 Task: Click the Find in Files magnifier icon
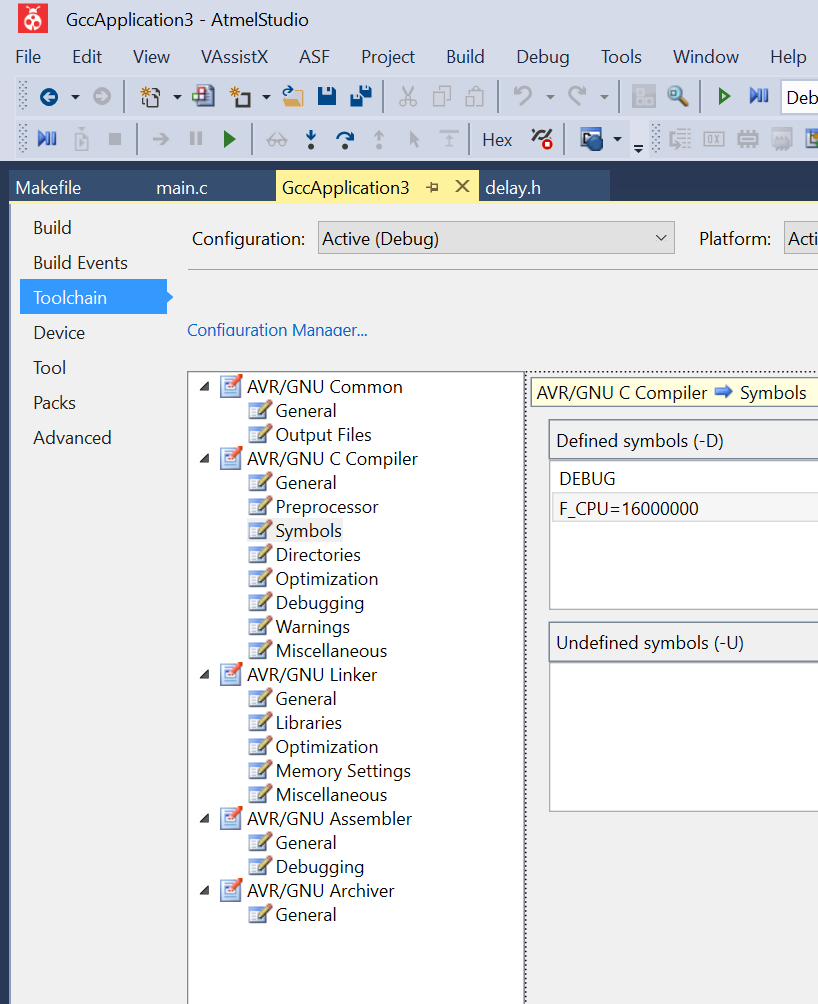(x=677, y=97)
